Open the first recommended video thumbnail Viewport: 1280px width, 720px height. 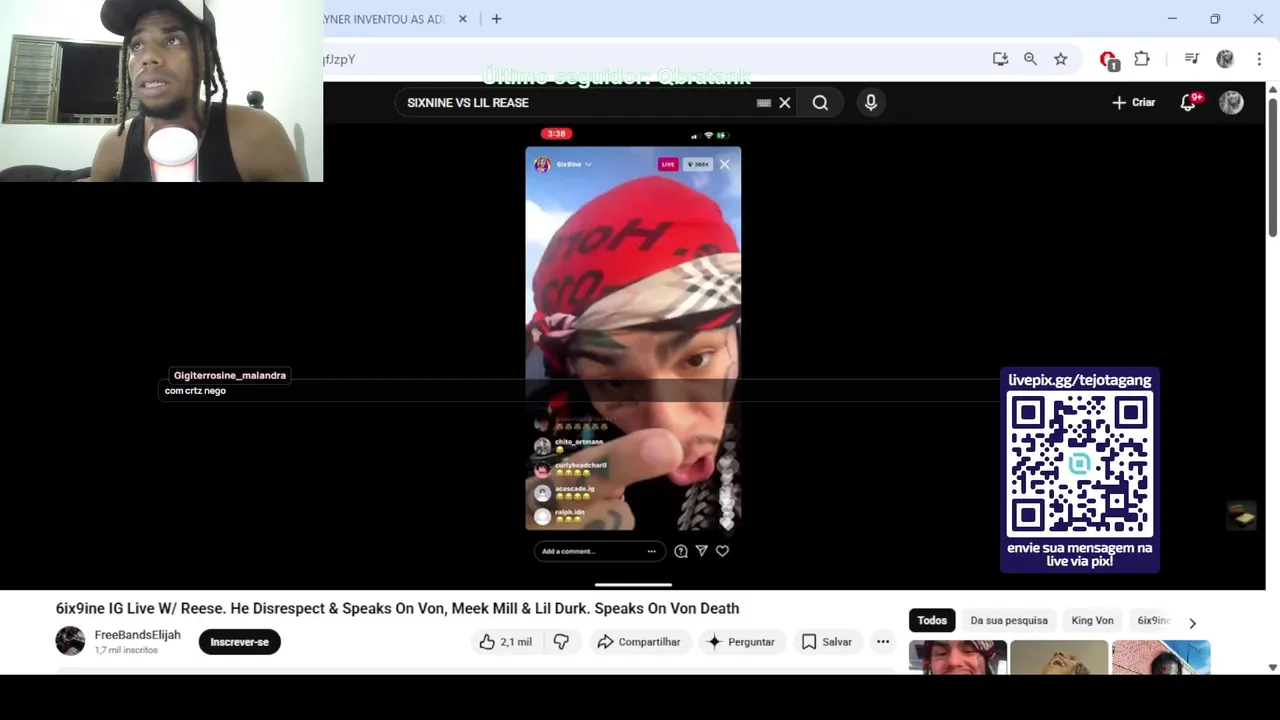click(957, 658)
